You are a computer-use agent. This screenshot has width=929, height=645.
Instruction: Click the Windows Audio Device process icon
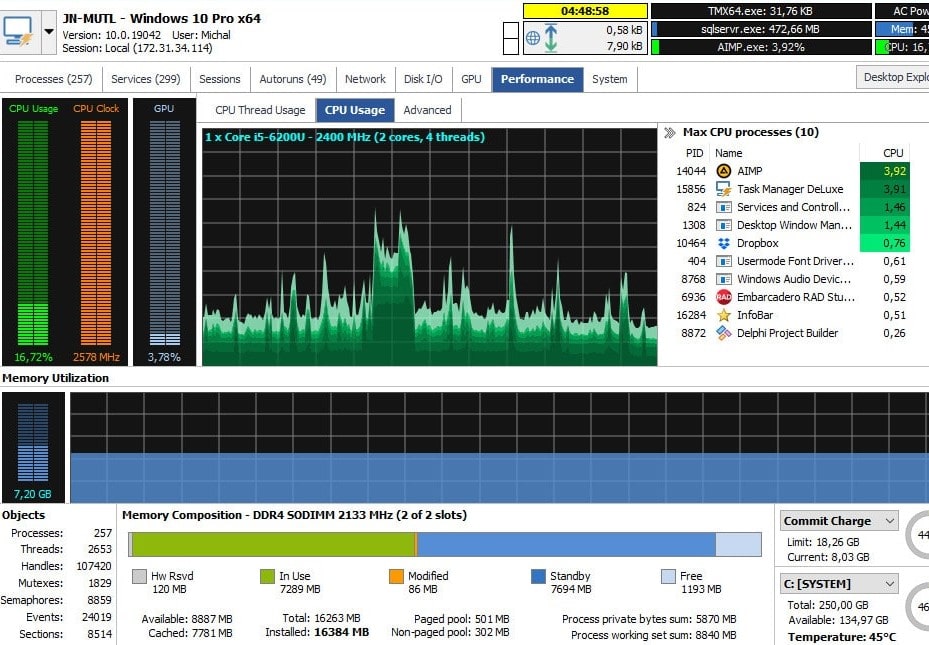(x=723, y=279)
